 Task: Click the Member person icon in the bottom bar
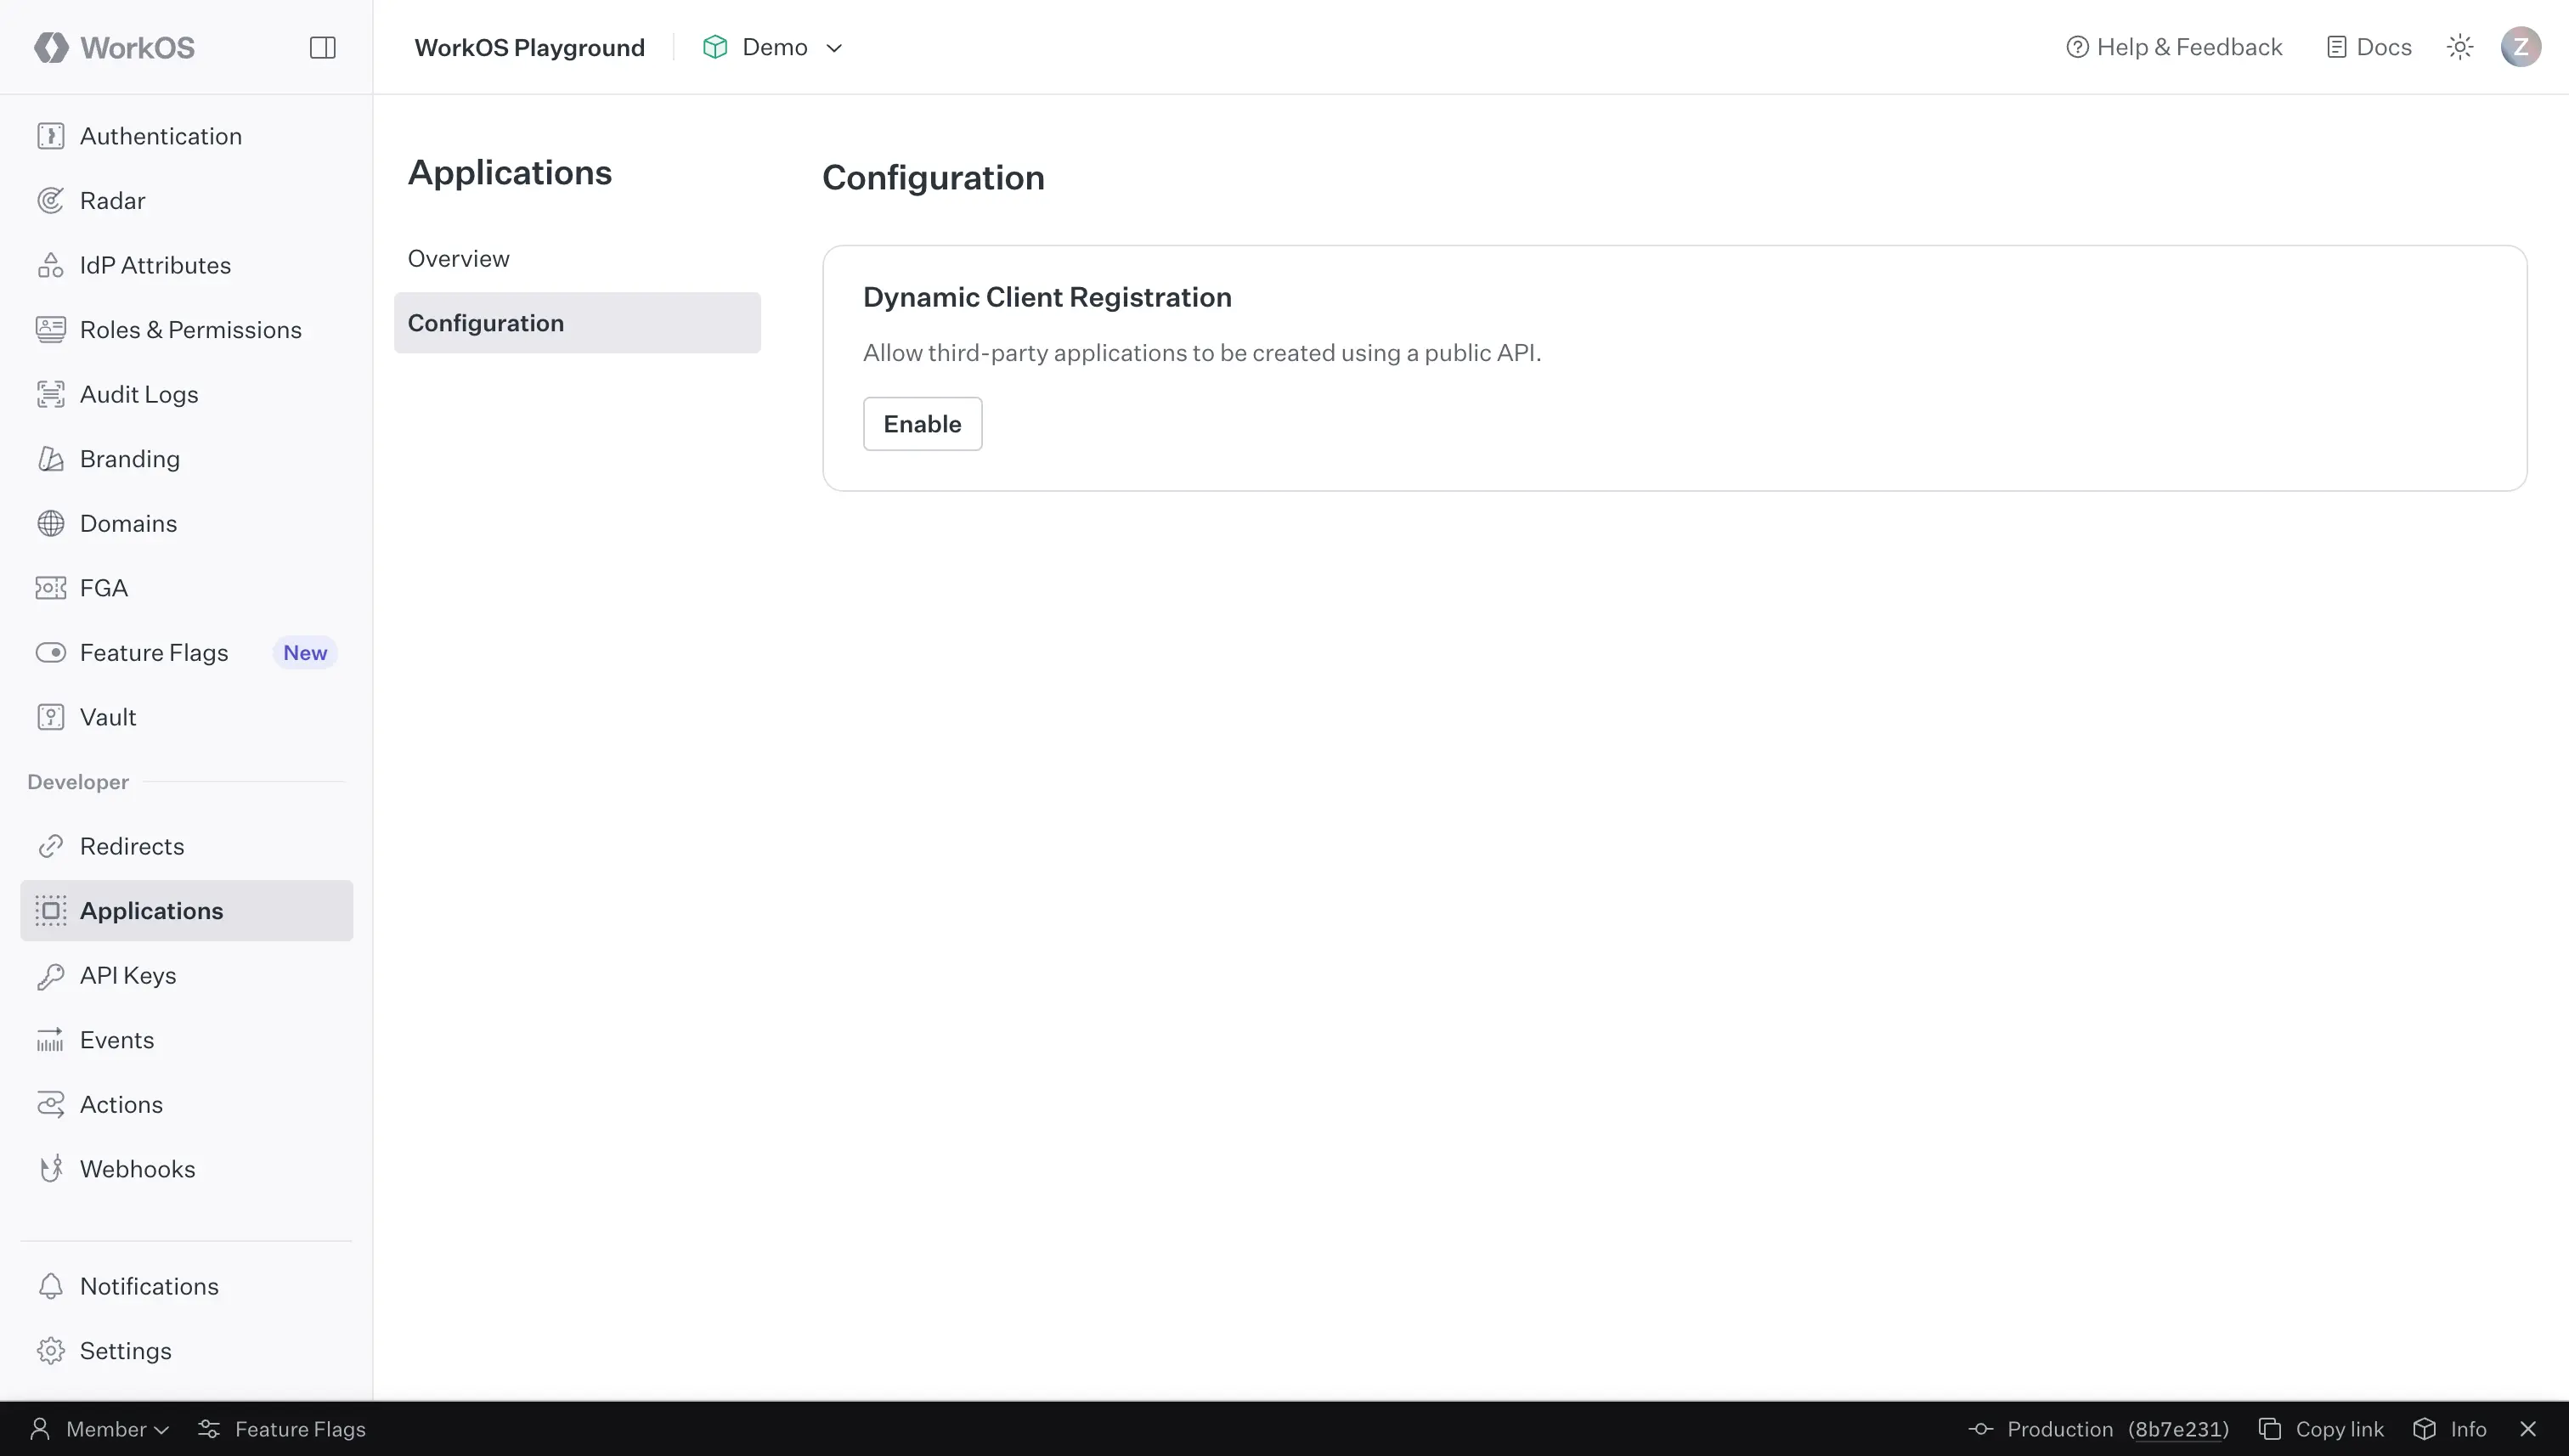[40, 1429]
